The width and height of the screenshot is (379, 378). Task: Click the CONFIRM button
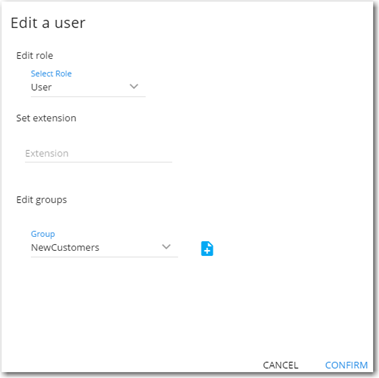pyautogui.click(x=346, y=365)
